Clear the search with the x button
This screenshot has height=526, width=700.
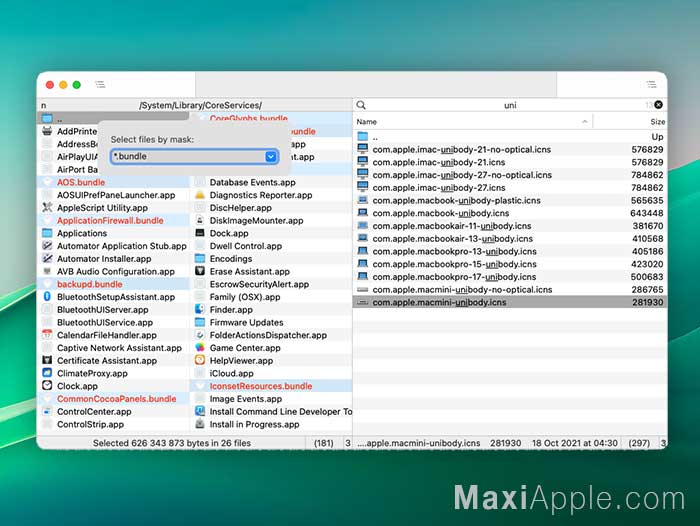coord(658,105)
